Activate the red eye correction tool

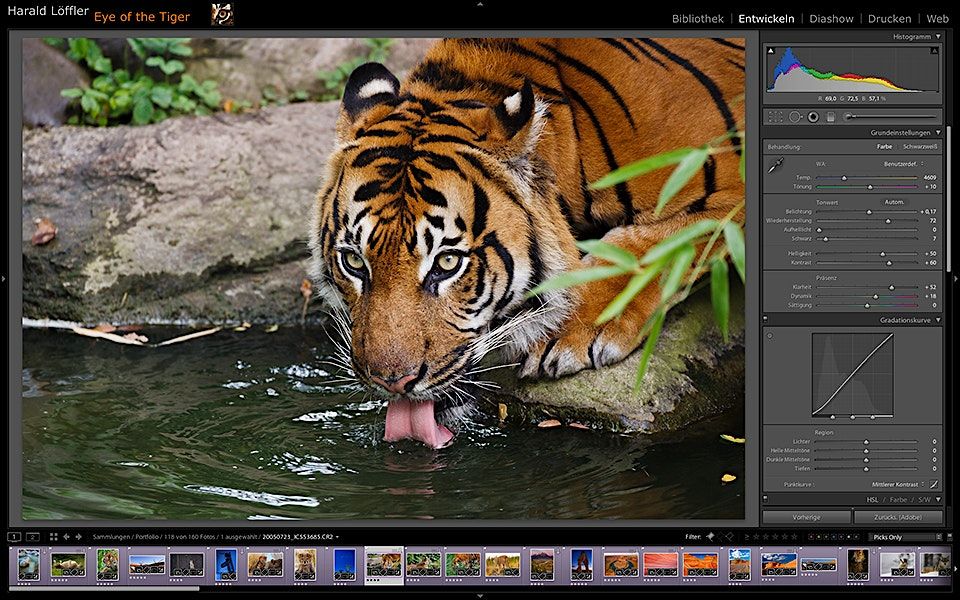[x=813, y=116]
